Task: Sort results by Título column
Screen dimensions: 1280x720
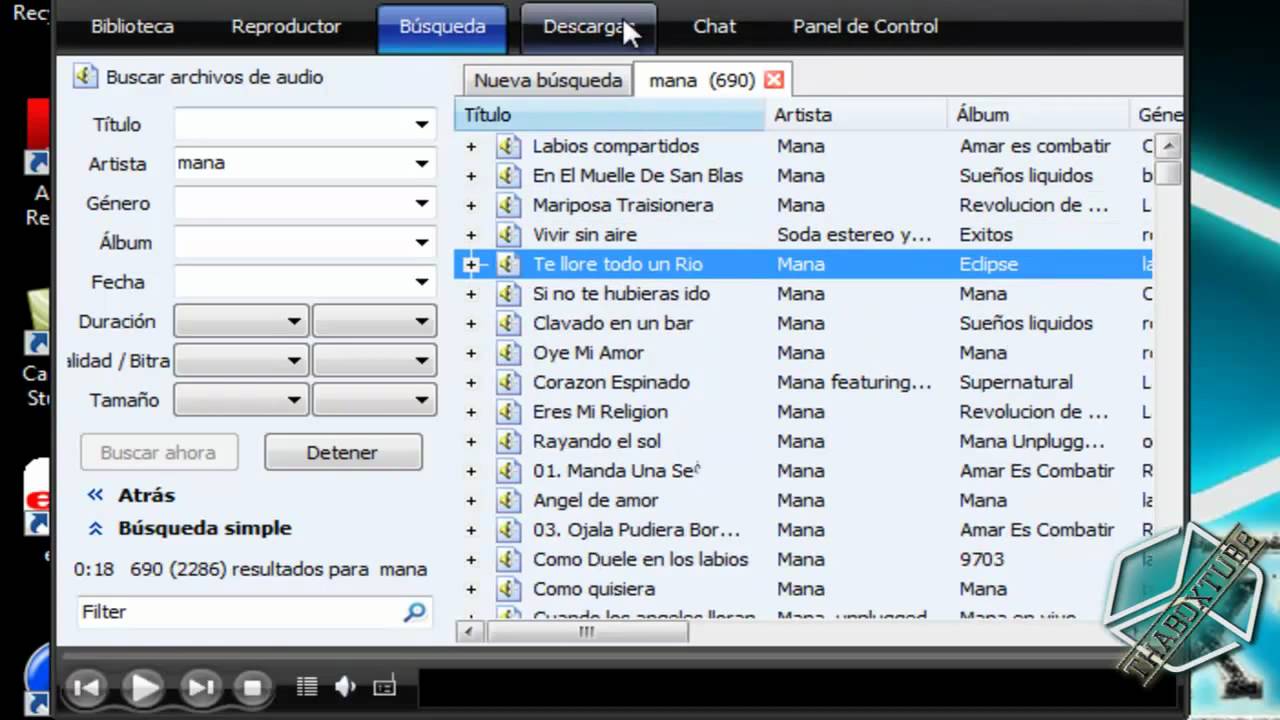Action: (x=610, y=115)
